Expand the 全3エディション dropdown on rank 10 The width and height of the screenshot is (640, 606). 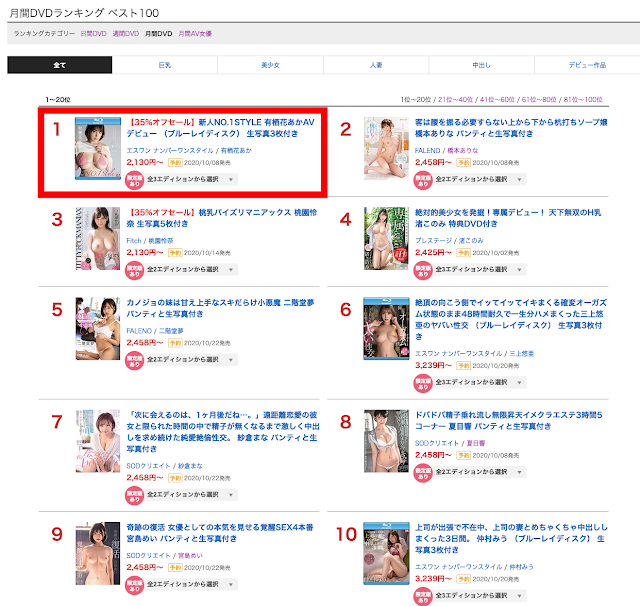480,596
